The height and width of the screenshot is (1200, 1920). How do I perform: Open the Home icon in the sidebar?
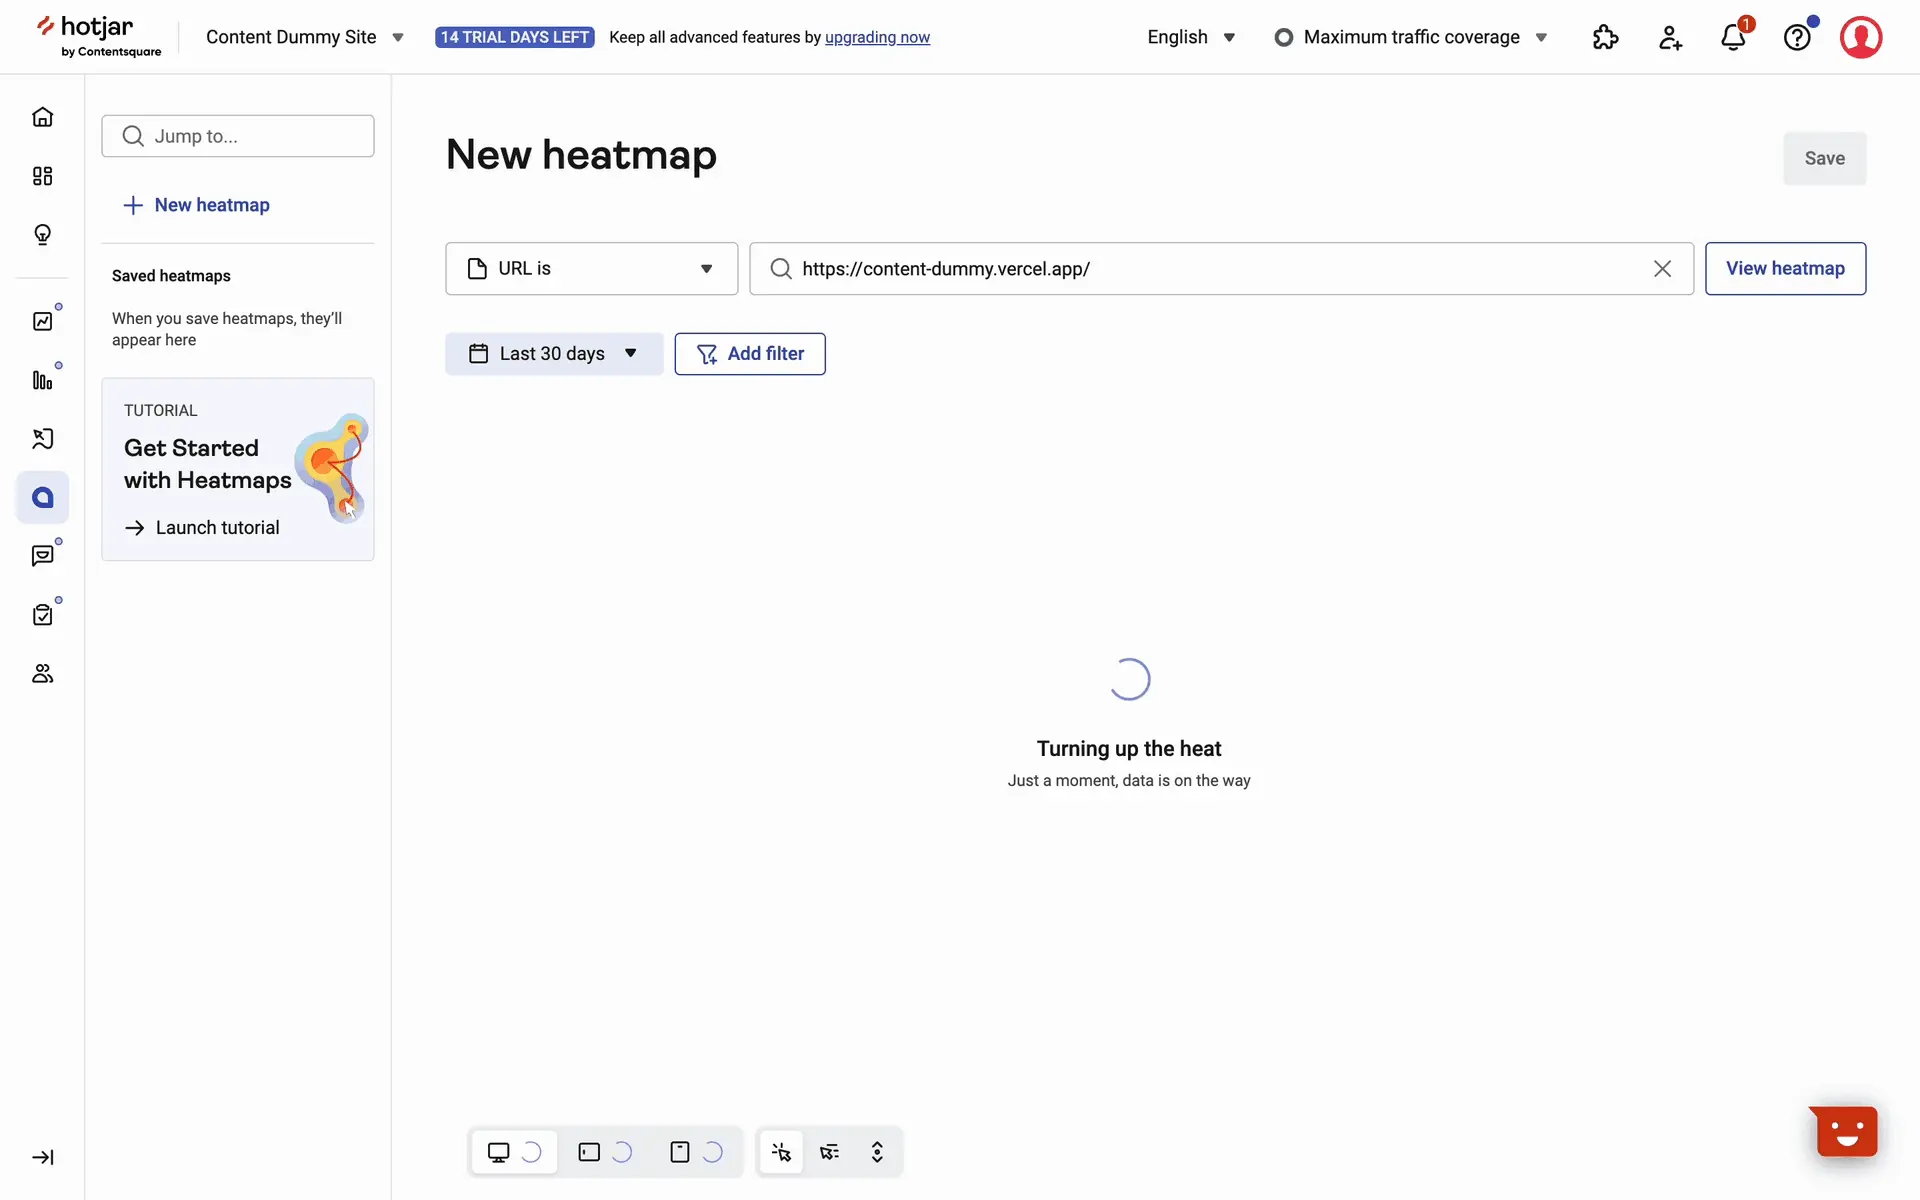click(42, 117)
